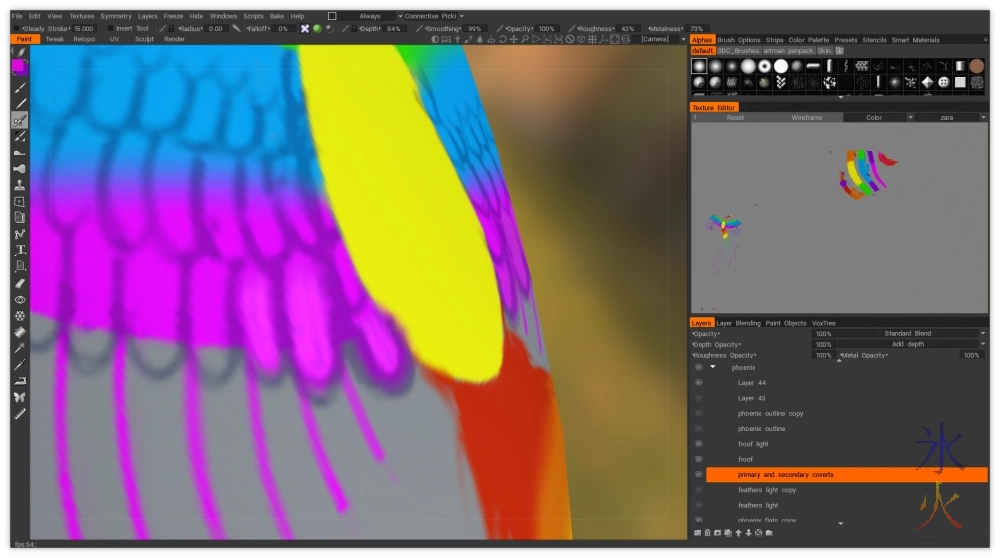Select the stamp tool icon
This screenshot has height=558, width=1000.
[x=20, y=185]
